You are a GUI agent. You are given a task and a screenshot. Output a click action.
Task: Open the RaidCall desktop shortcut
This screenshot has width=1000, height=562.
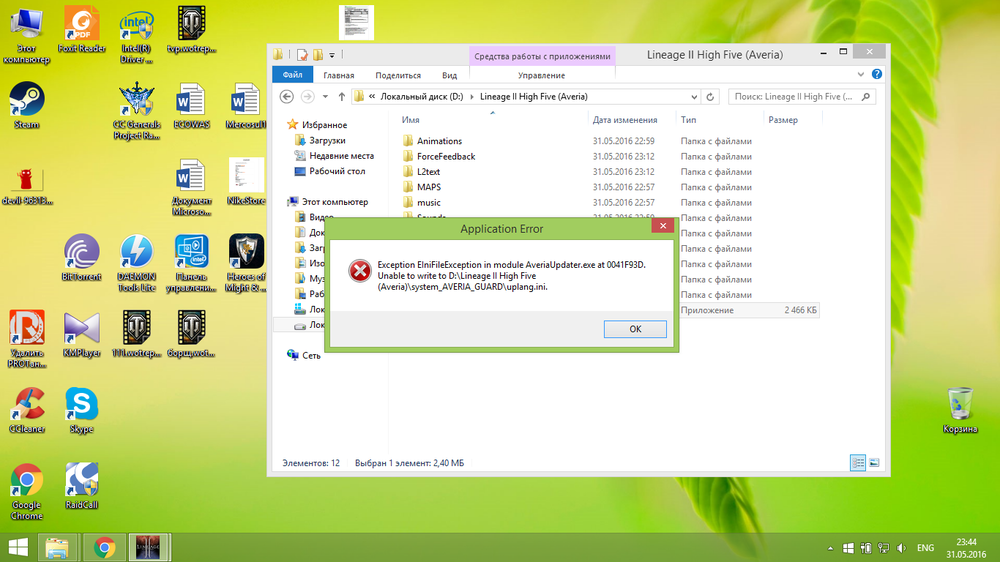pos(81,482)
